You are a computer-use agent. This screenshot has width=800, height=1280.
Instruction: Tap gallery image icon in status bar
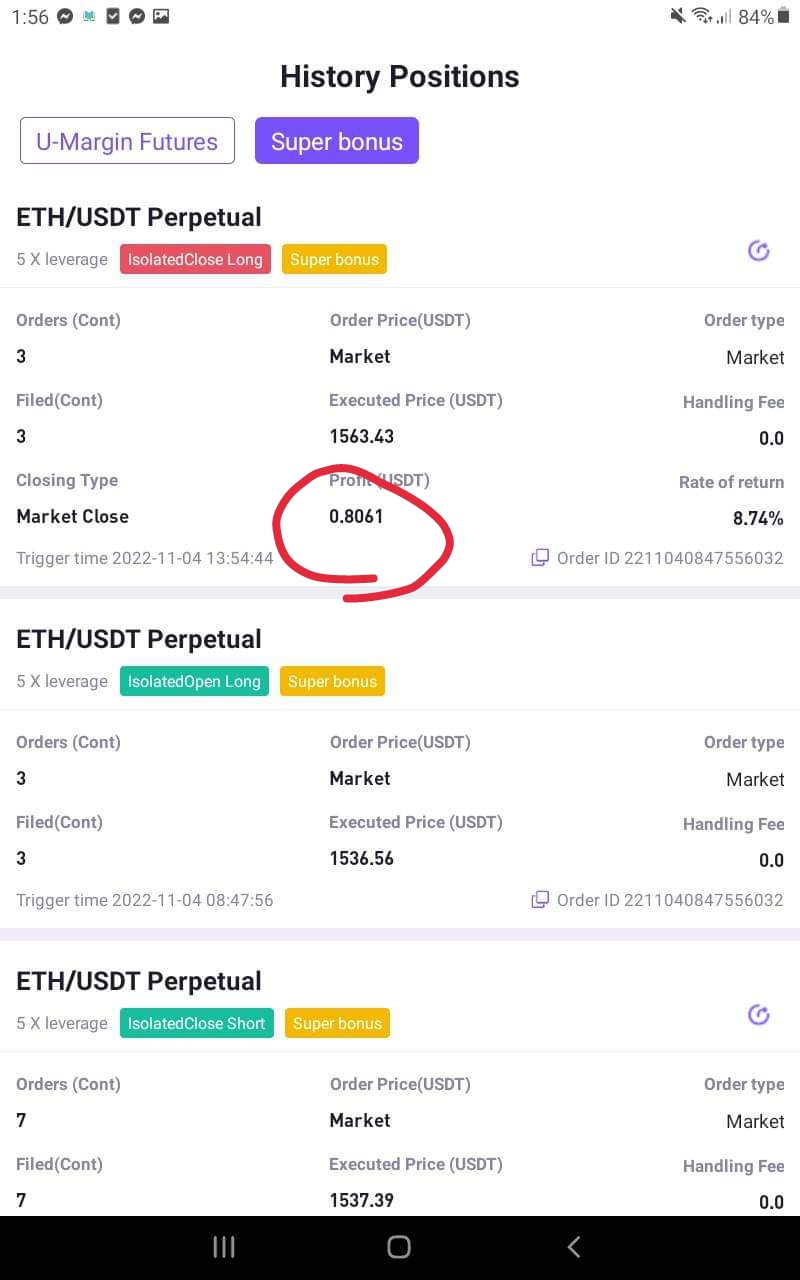160,16
